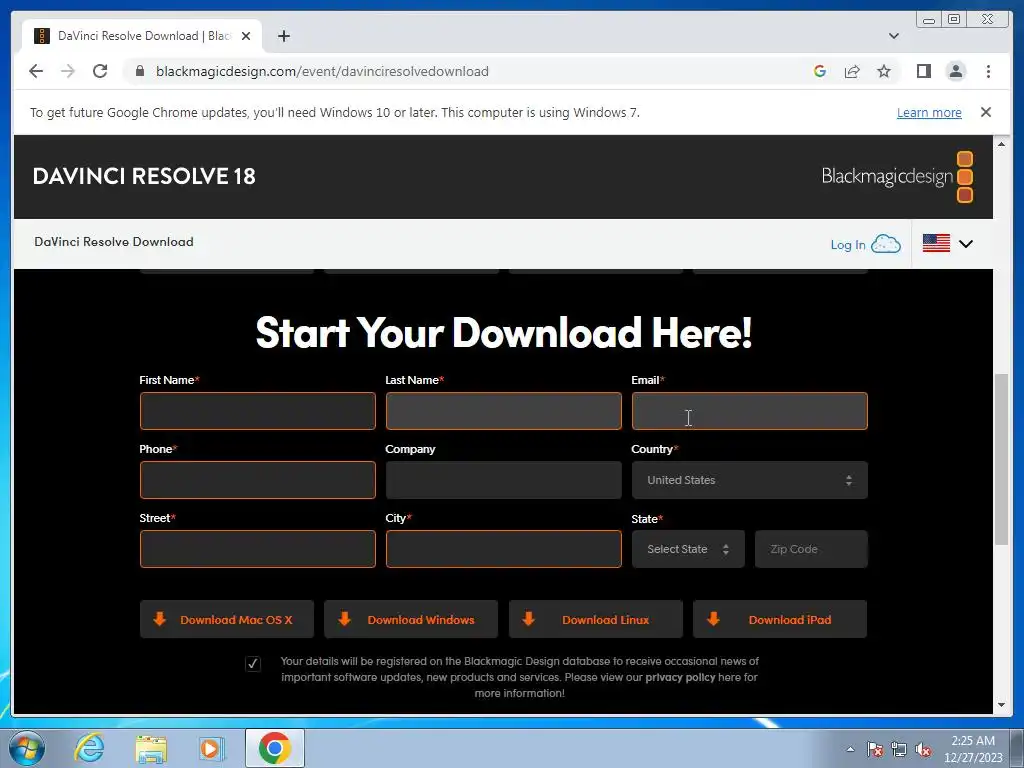Open the Action Center flag icon
Screen dimensions: 1024x768
pos(875,749)
